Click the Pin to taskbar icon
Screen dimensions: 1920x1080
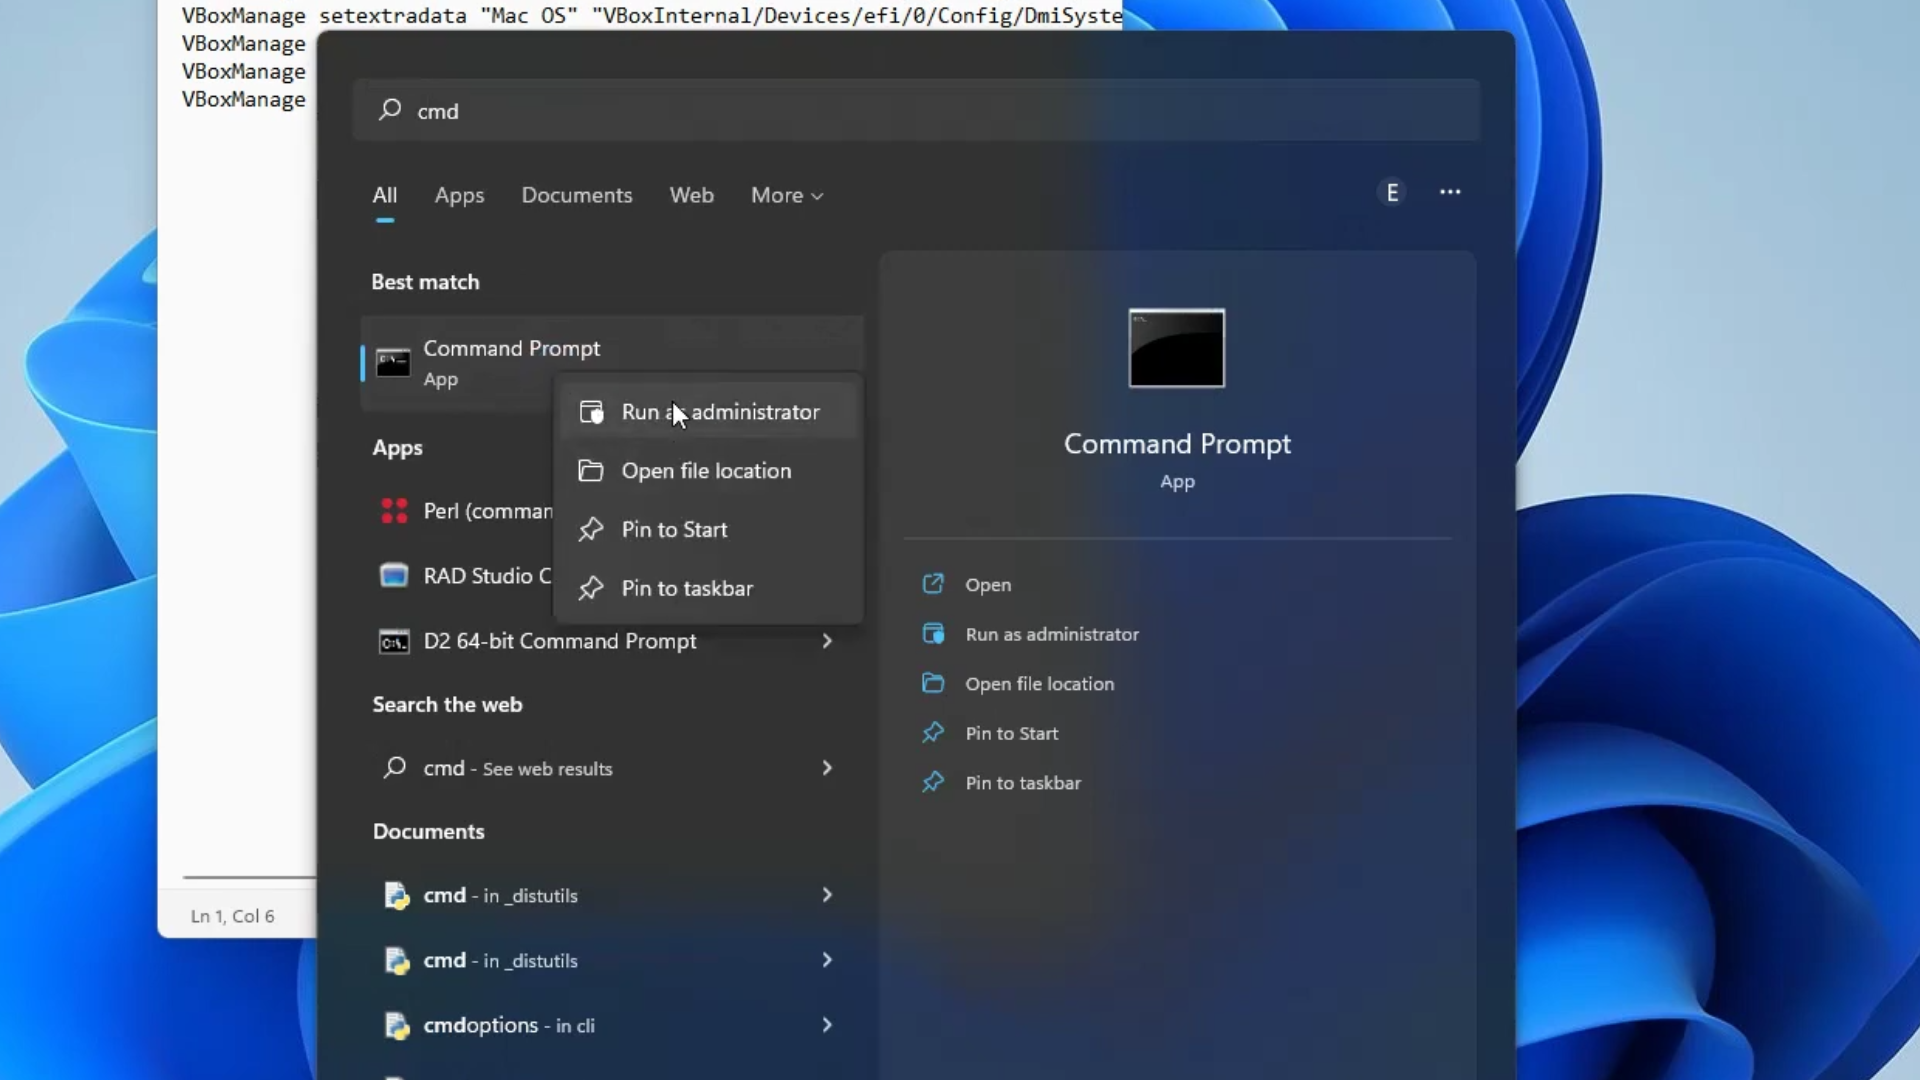(591, 589)
